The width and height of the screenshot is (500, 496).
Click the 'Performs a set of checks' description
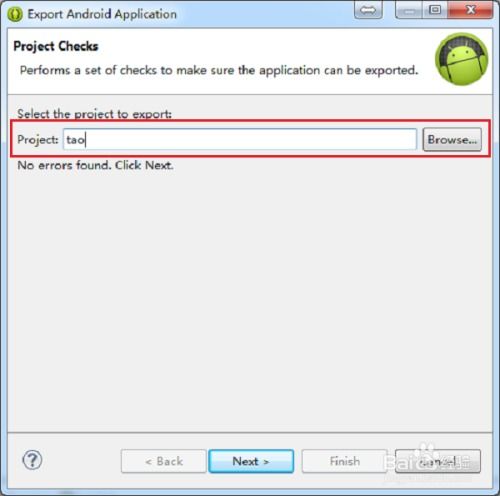(x=219, y=70)
